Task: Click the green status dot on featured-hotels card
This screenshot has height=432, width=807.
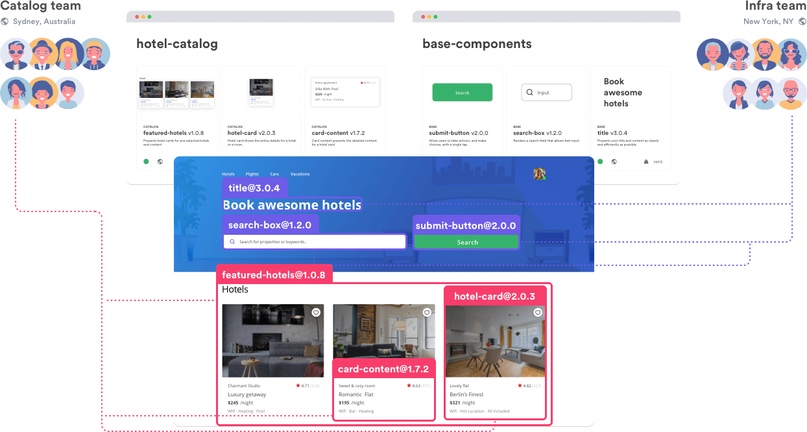Action: coord(146,162)
